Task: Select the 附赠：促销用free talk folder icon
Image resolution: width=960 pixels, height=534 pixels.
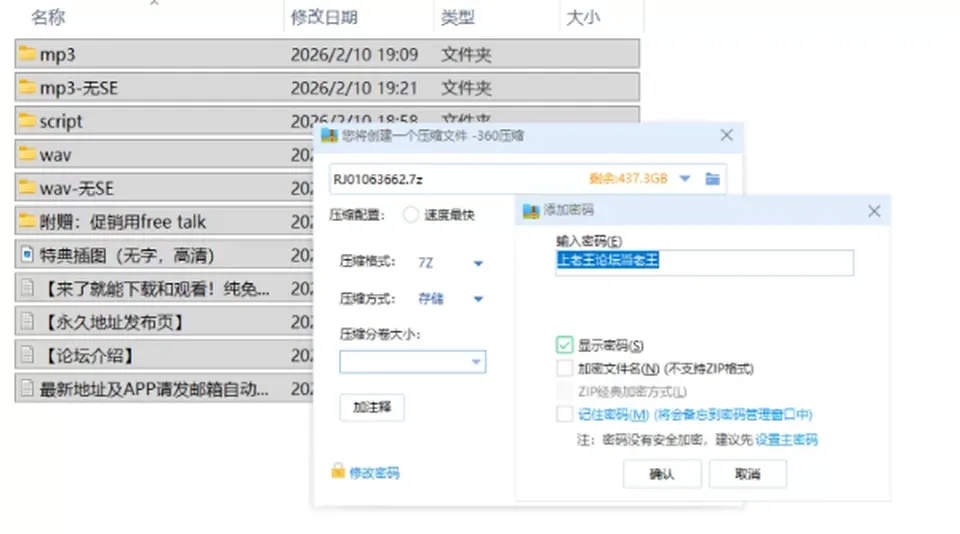Action: tap(27, 221)
